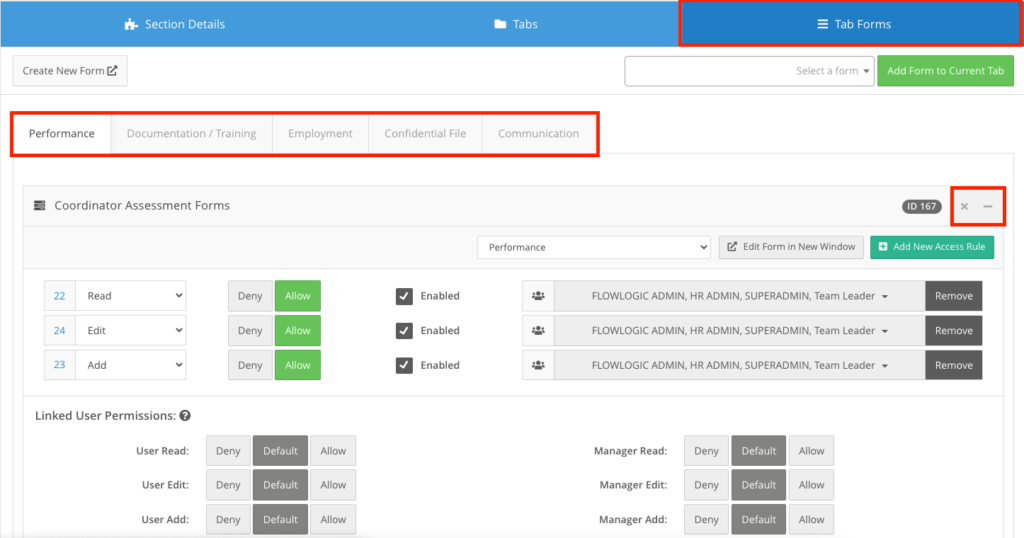Click the users group icon on the Read rule row
The image size is (1024, 538).
pos(538,296)
